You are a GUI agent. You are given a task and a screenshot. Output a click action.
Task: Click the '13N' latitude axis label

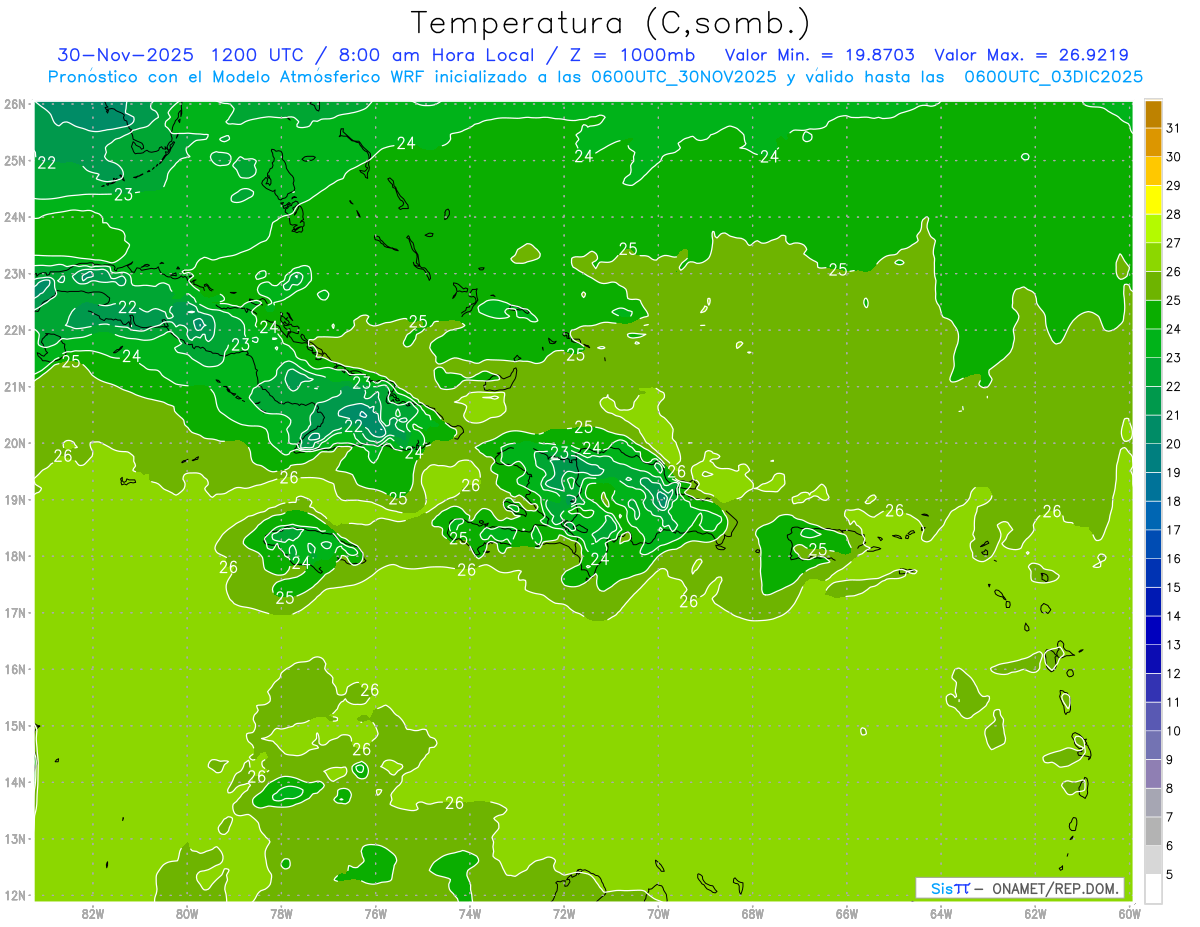14,838
